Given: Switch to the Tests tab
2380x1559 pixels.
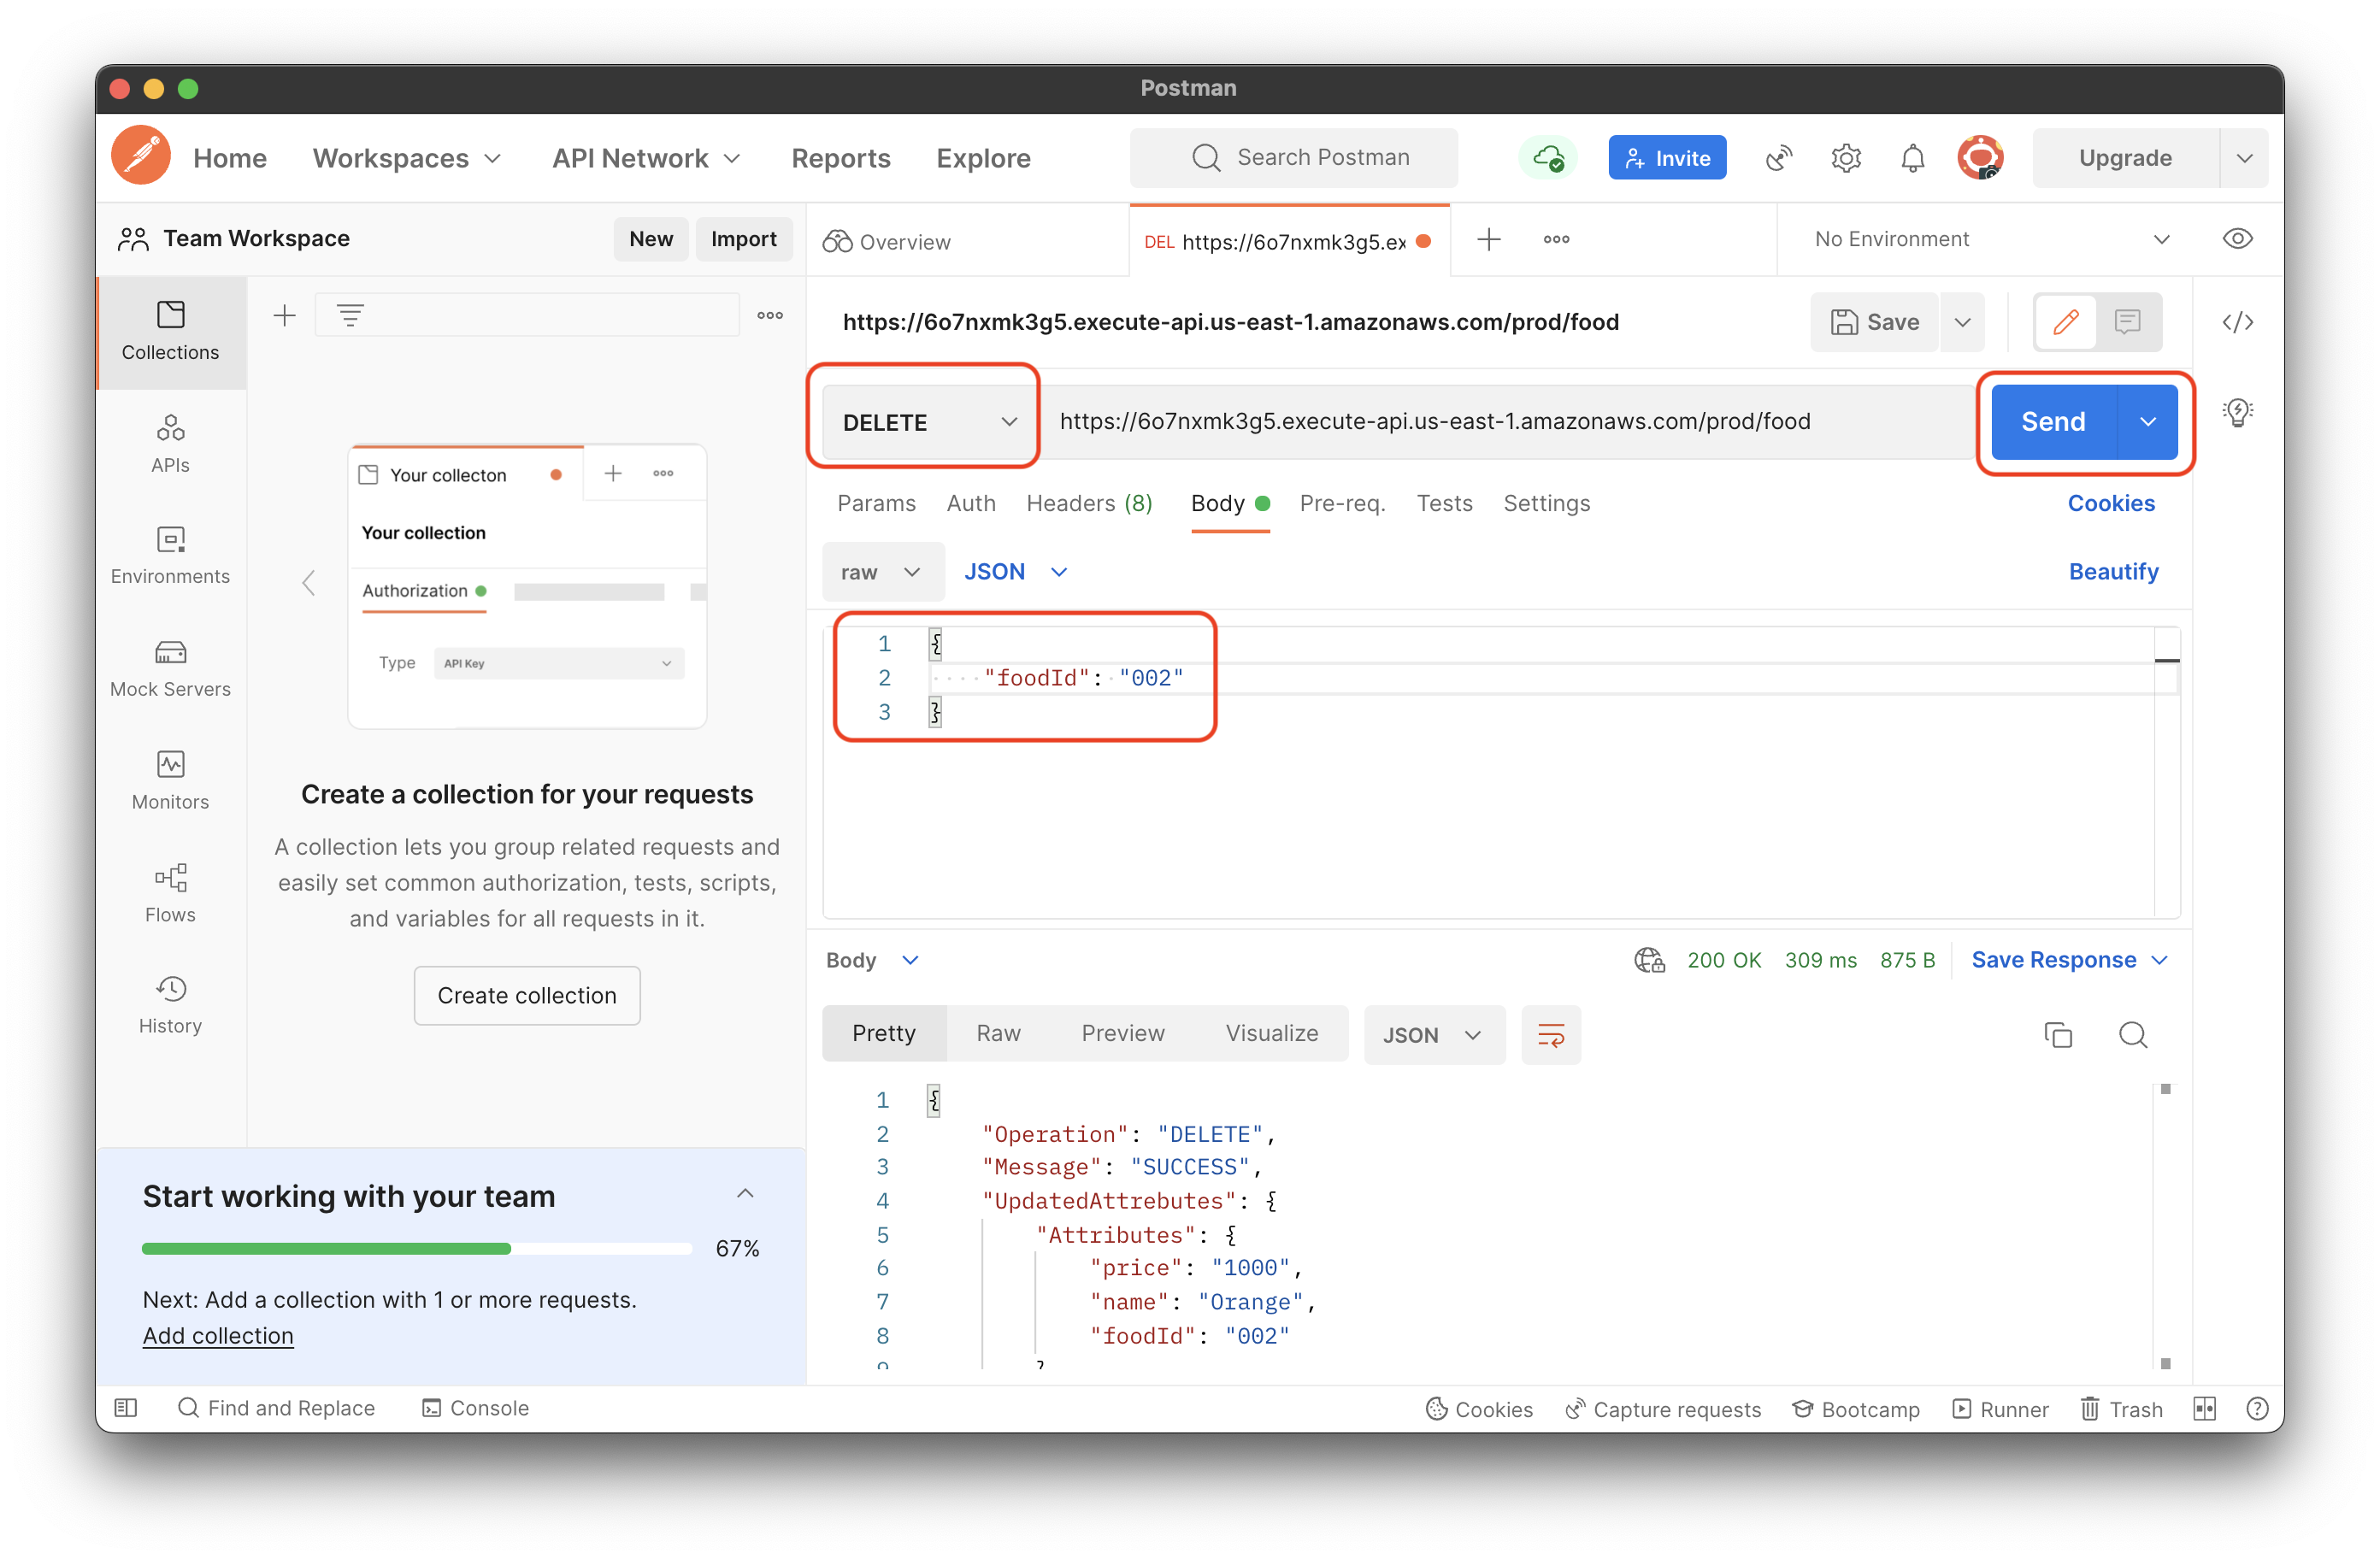Looking at the screenshot, I should tap(1444, 503).
